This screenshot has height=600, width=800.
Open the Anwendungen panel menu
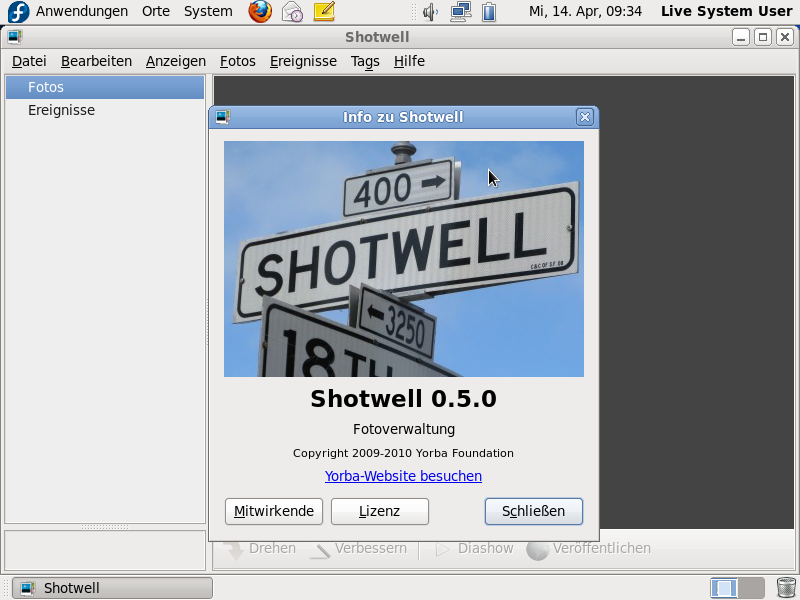coord(82,11)
